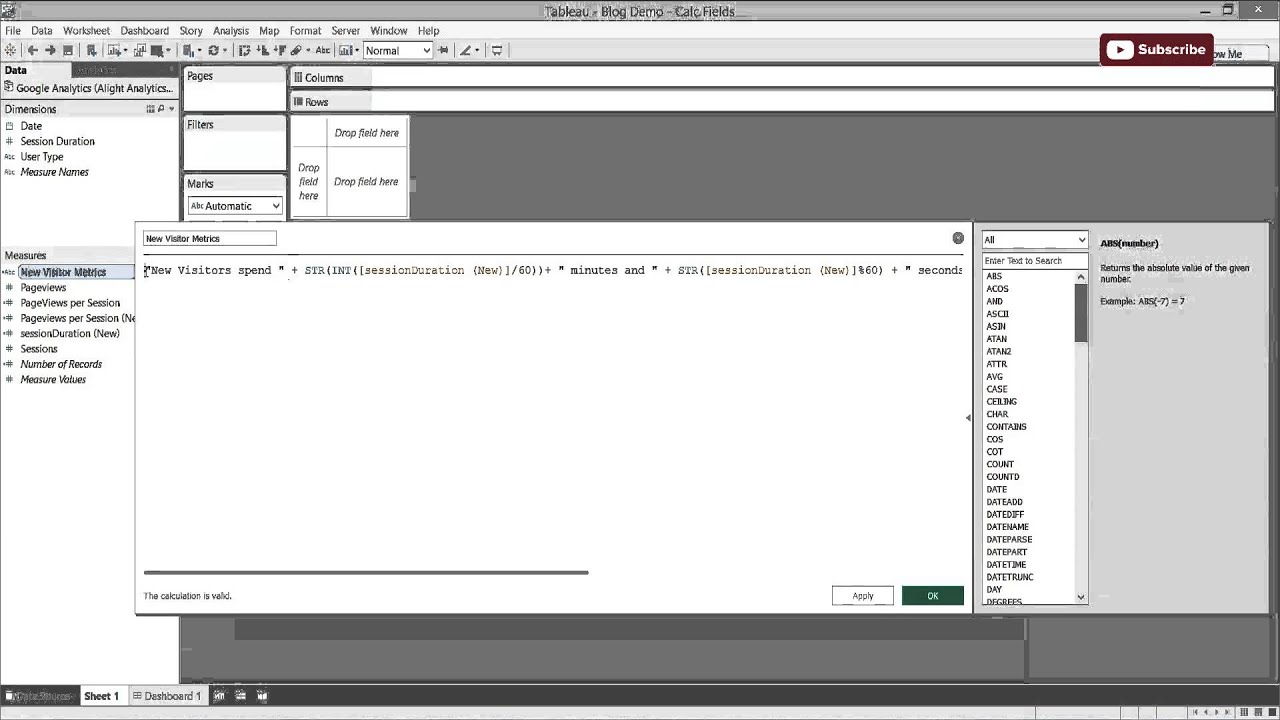Click the view as grid icon in Dimensions header
Viewport: 1280px width, 720px height.
click(x=151, y=109)
